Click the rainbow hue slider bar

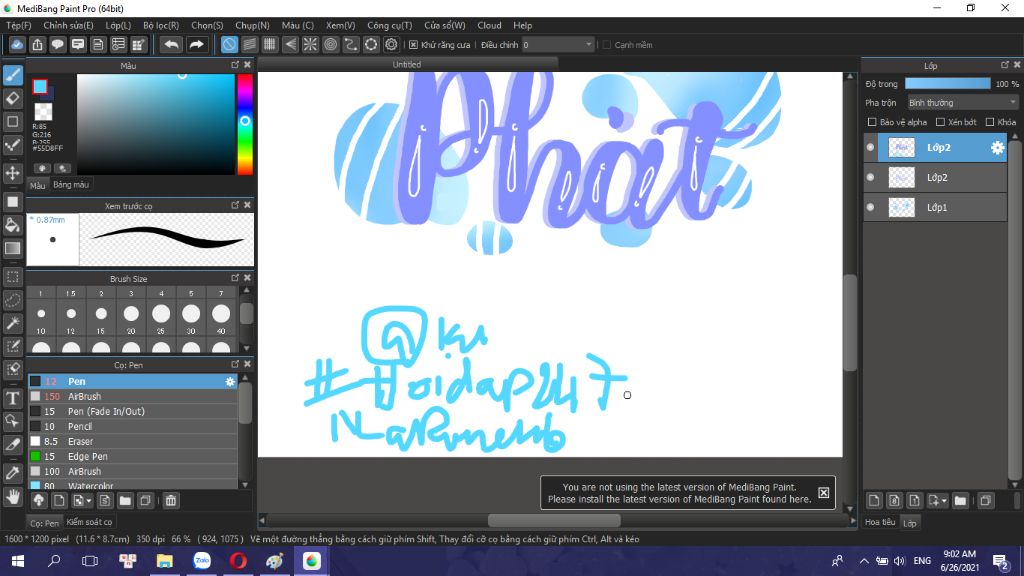(245, 124)
